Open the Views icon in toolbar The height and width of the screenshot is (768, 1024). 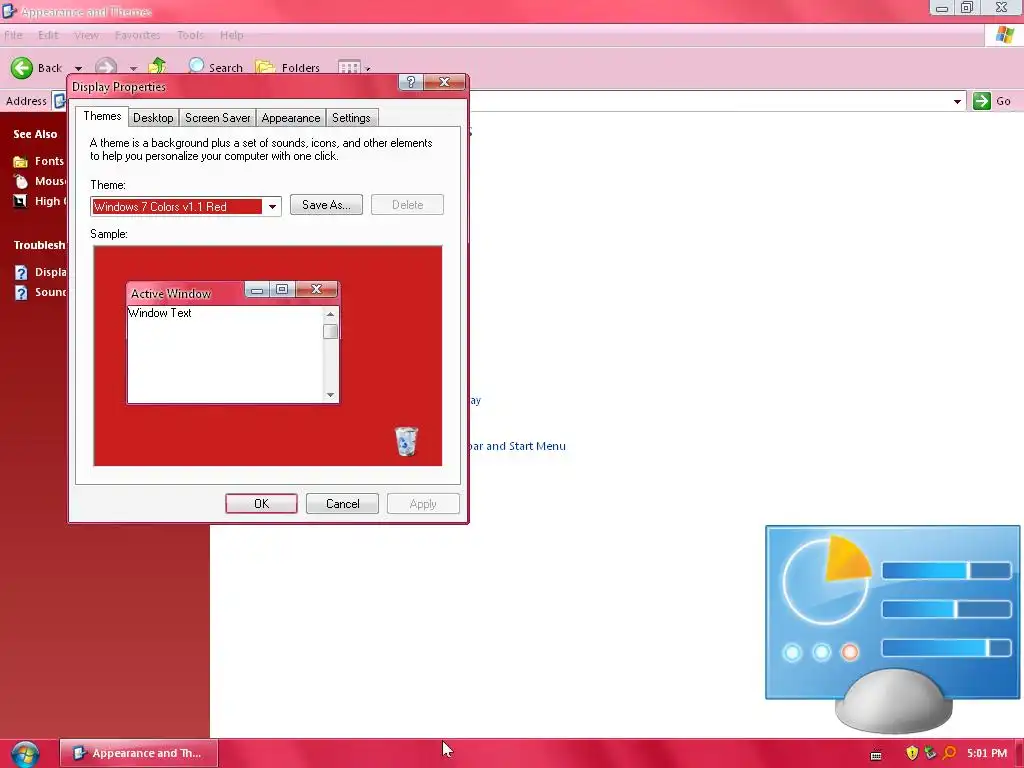click(x=349, y=67)
